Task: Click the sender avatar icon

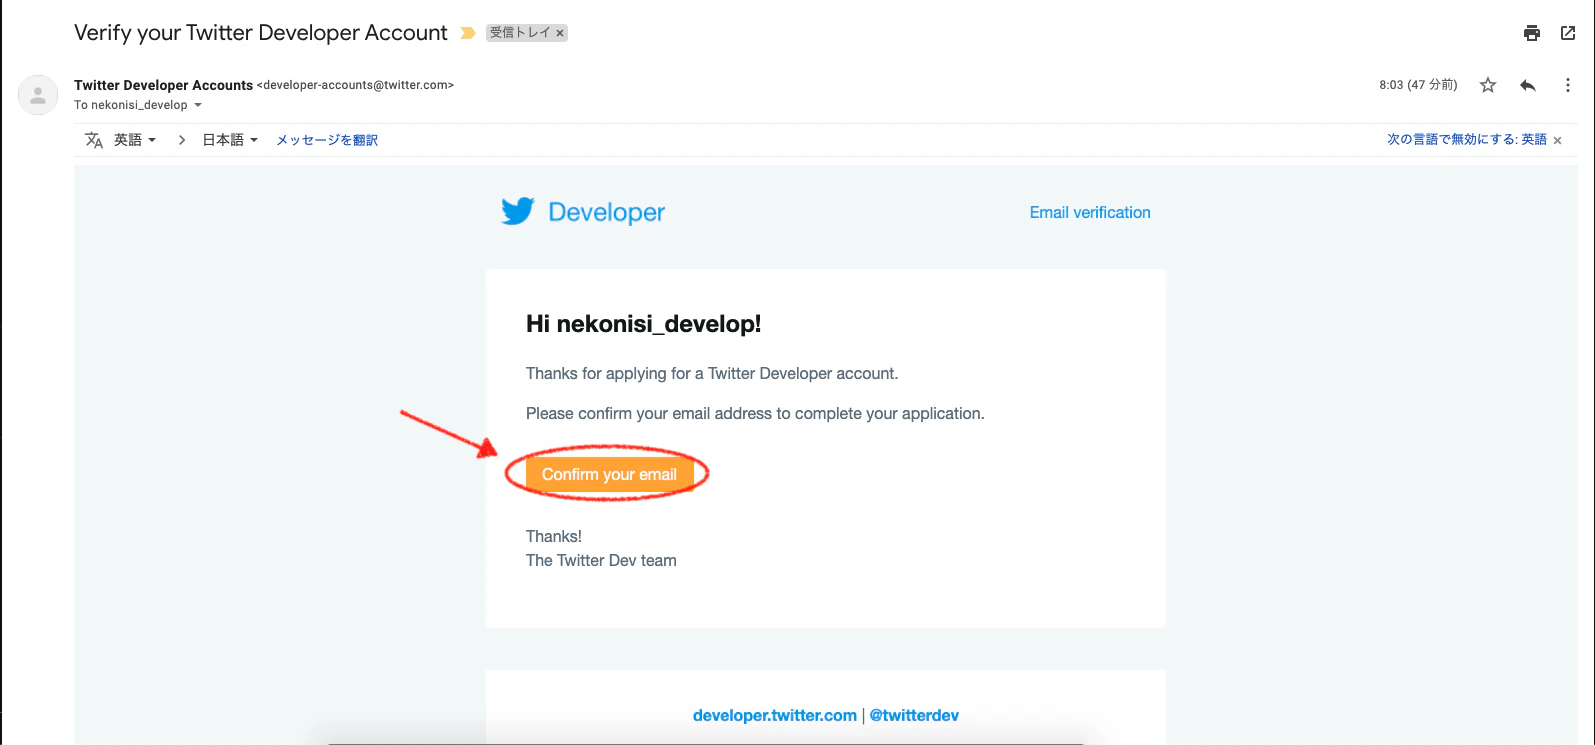Action: [38, 95]
